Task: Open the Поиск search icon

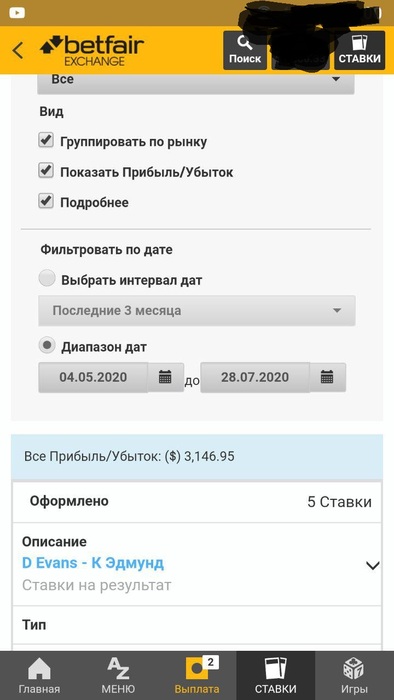Action: [x=245, y=50]
